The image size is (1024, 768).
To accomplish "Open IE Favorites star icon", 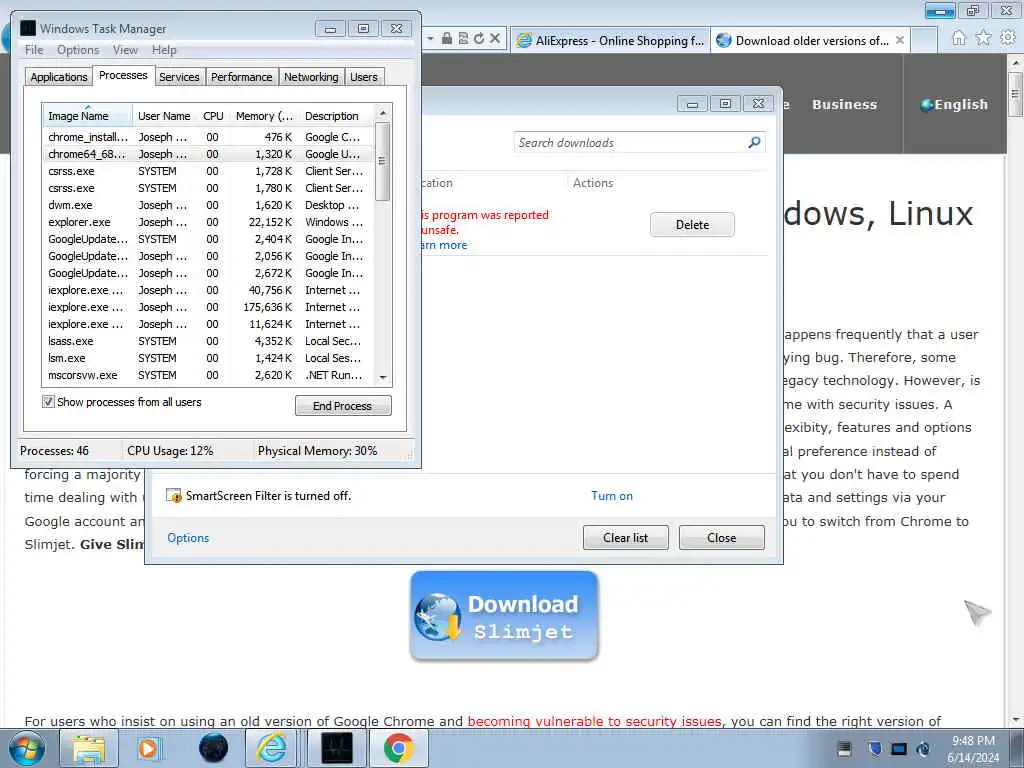I will 983,38.
